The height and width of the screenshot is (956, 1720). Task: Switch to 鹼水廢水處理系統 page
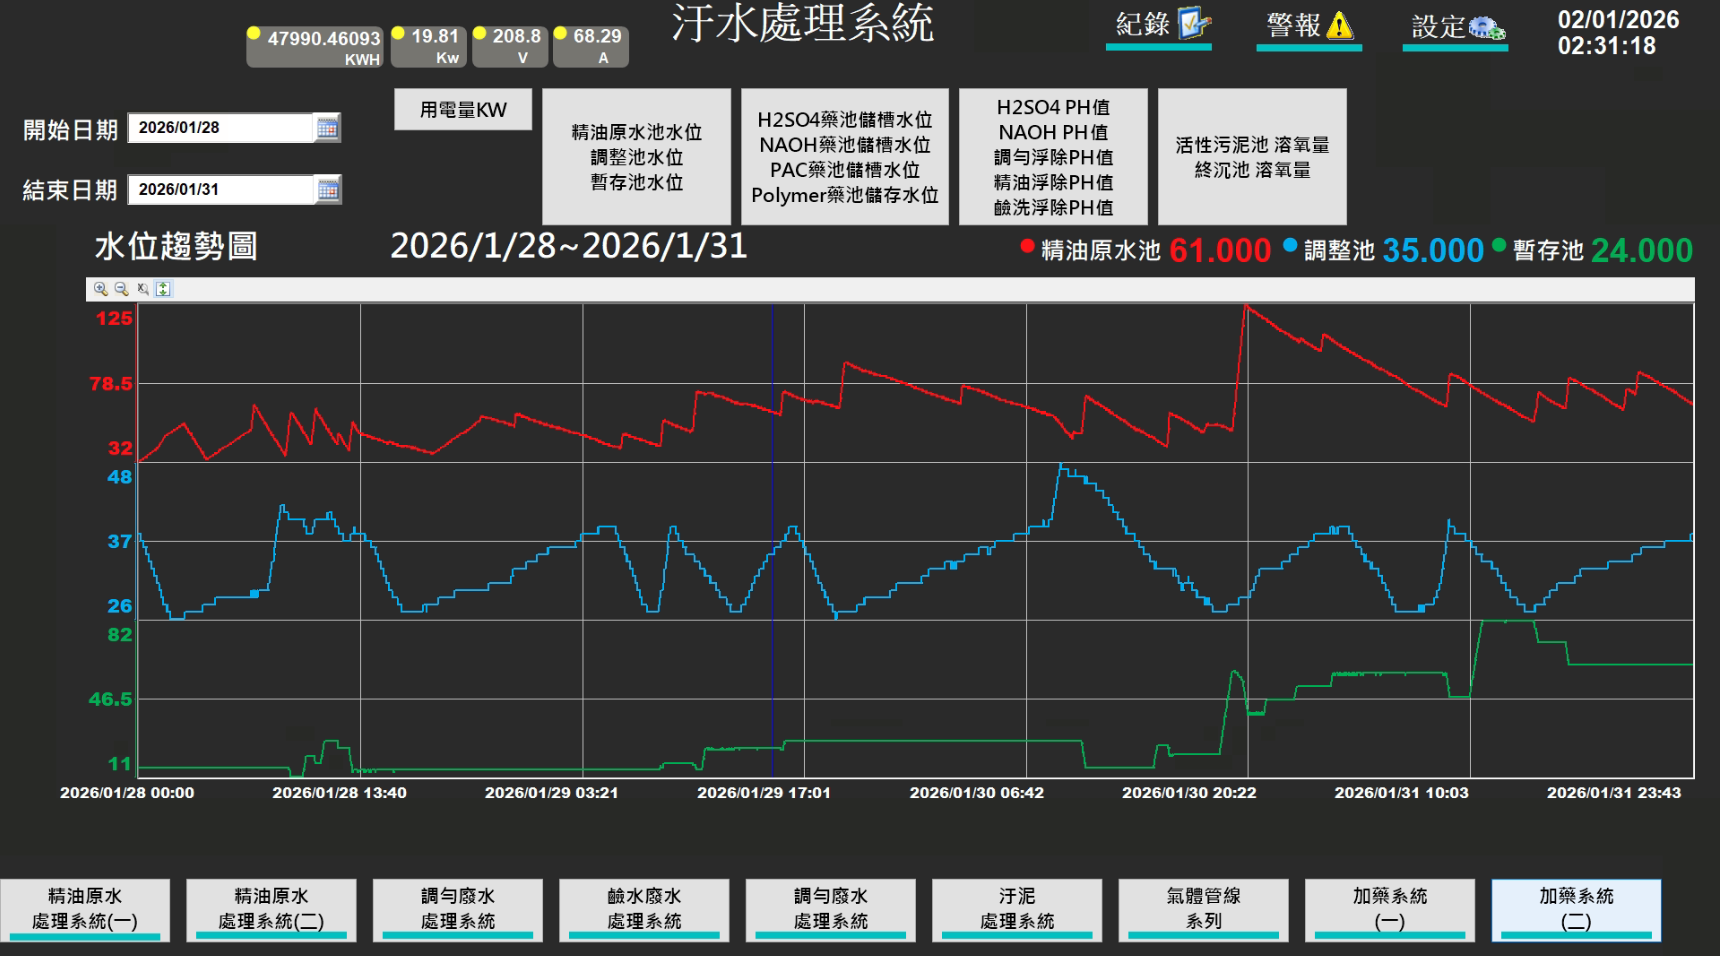[644, 909]
